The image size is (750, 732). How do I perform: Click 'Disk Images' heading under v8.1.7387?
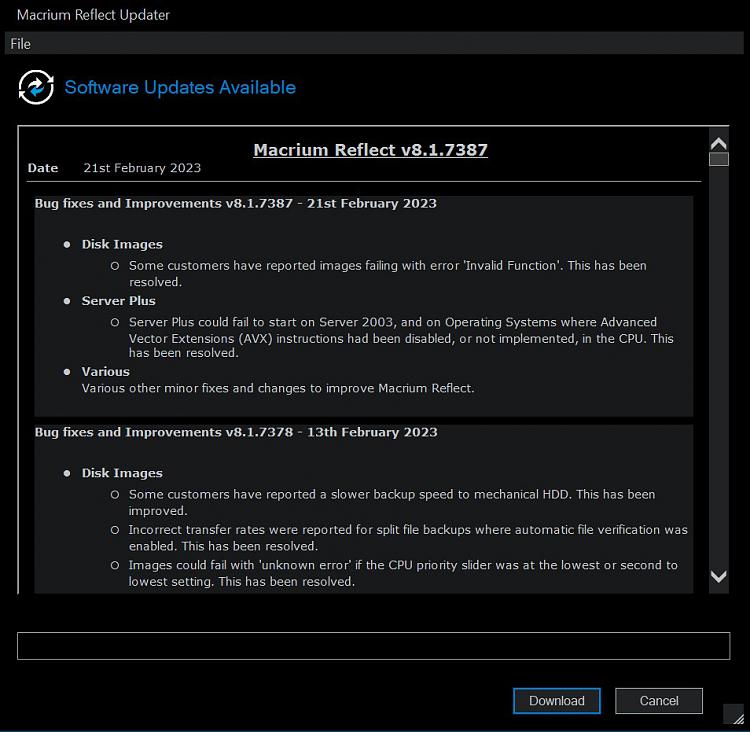(x=122, y=244)
